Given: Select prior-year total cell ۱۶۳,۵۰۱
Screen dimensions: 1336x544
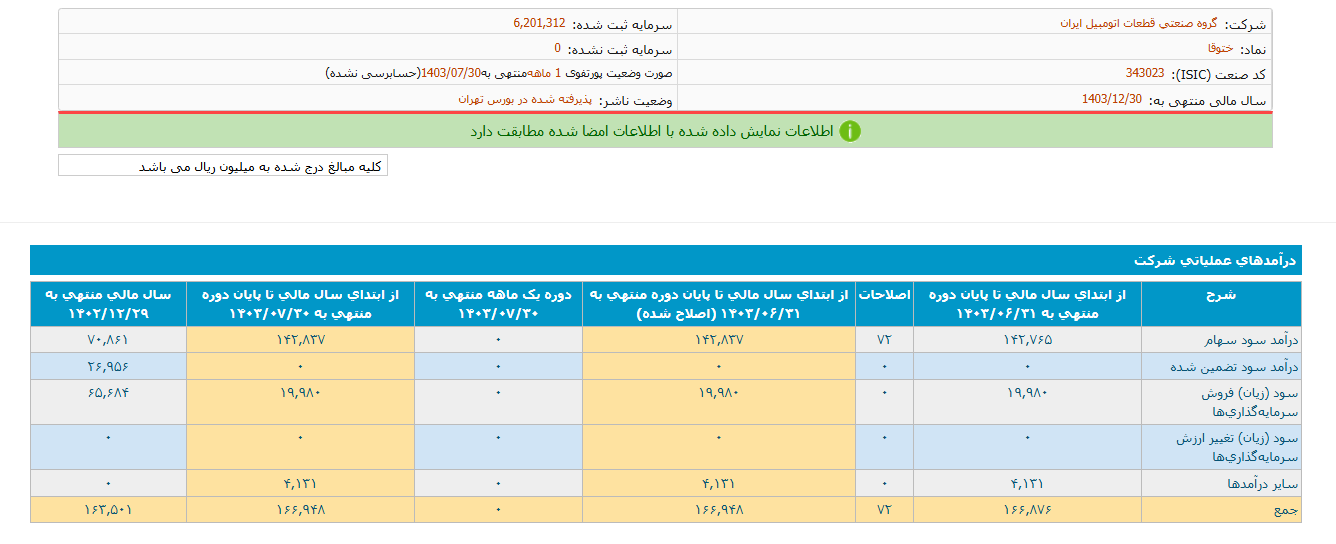Looking at the screenshot, I should [108, 509].
